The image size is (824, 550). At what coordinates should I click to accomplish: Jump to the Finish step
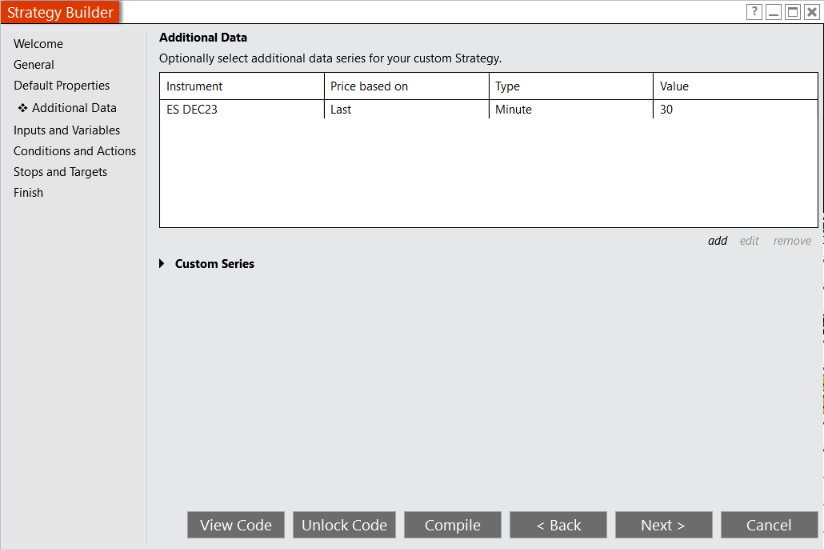tap(28, 193)
